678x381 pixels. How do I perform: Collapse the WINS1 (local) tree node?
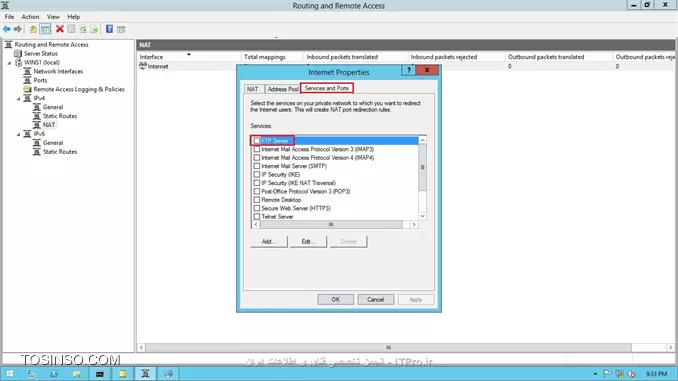click(9, 63)
